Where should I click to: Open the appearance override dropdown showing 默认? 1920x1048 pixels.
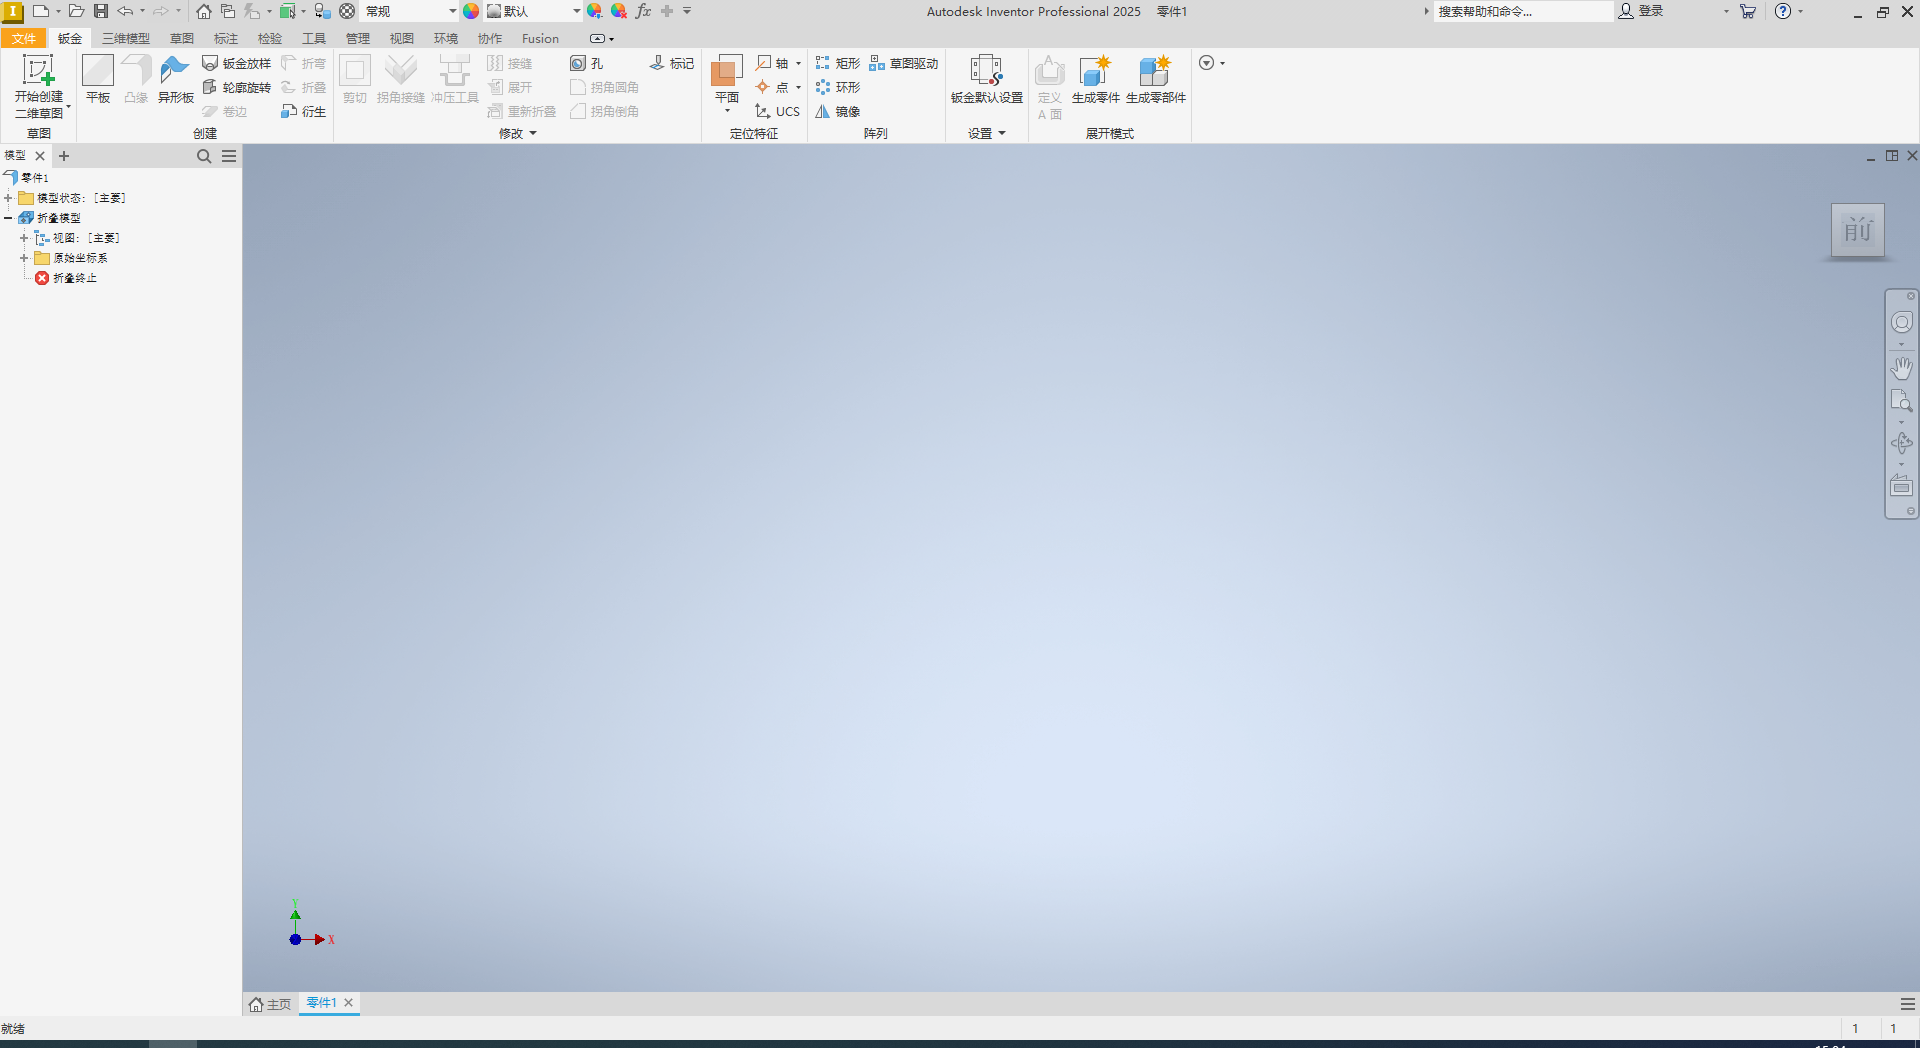click(x=574, y=11)
